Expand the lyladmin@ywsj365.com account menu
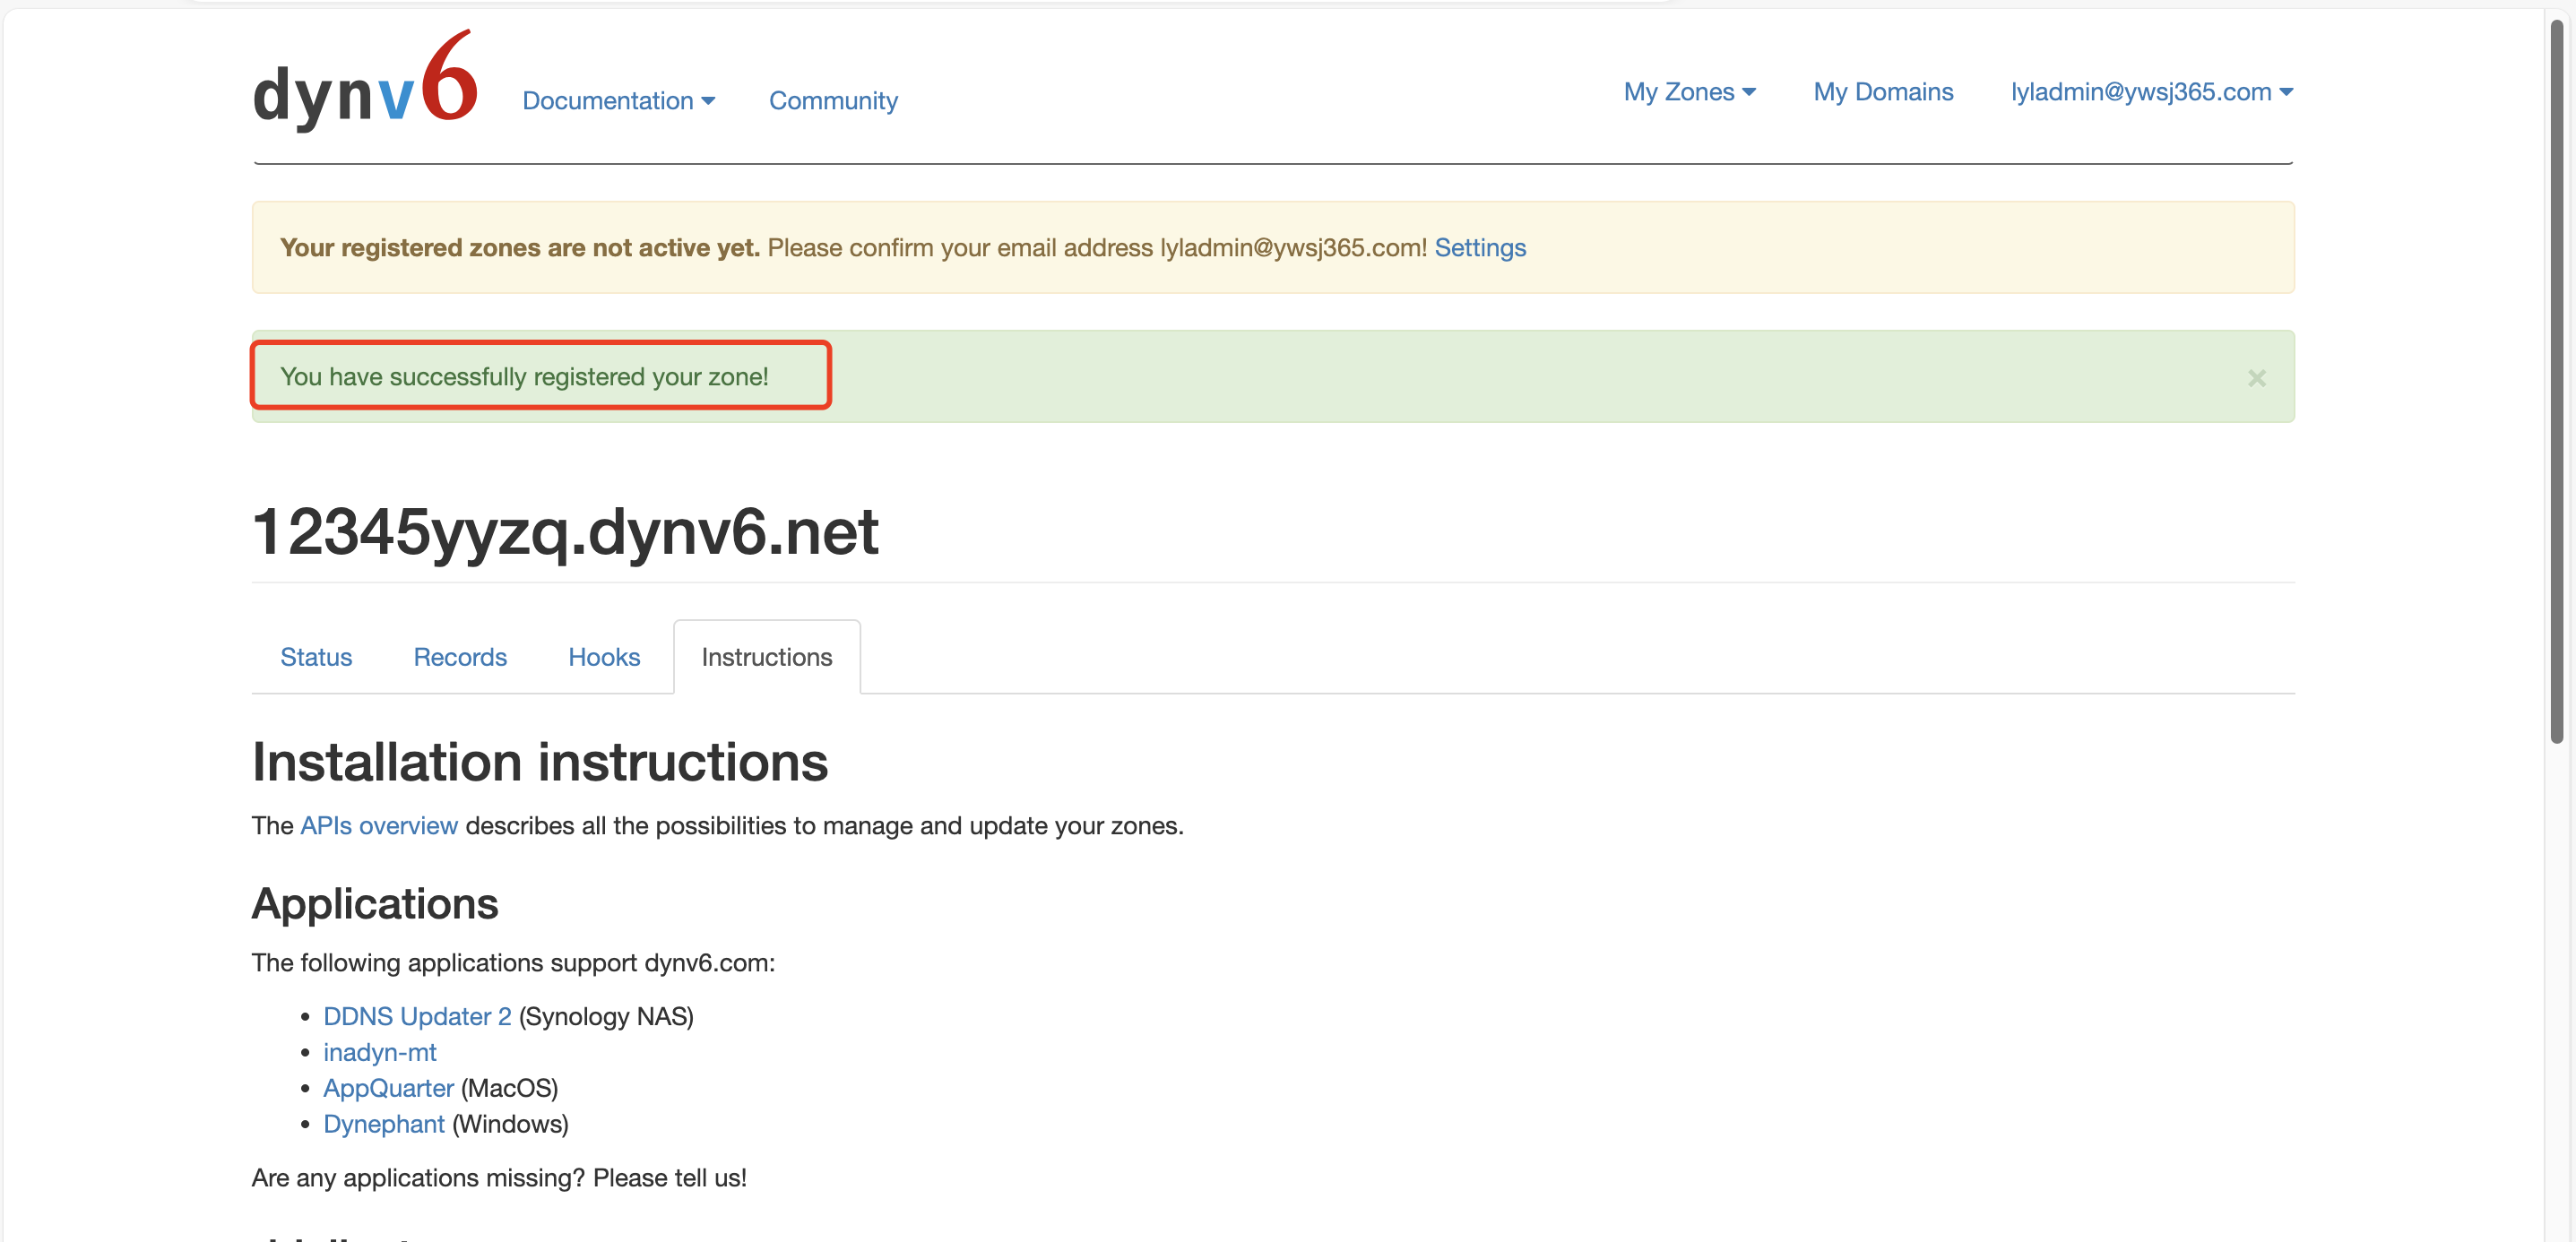The width and height of the screenshot is (2576, 1242). click(2151, 92)
